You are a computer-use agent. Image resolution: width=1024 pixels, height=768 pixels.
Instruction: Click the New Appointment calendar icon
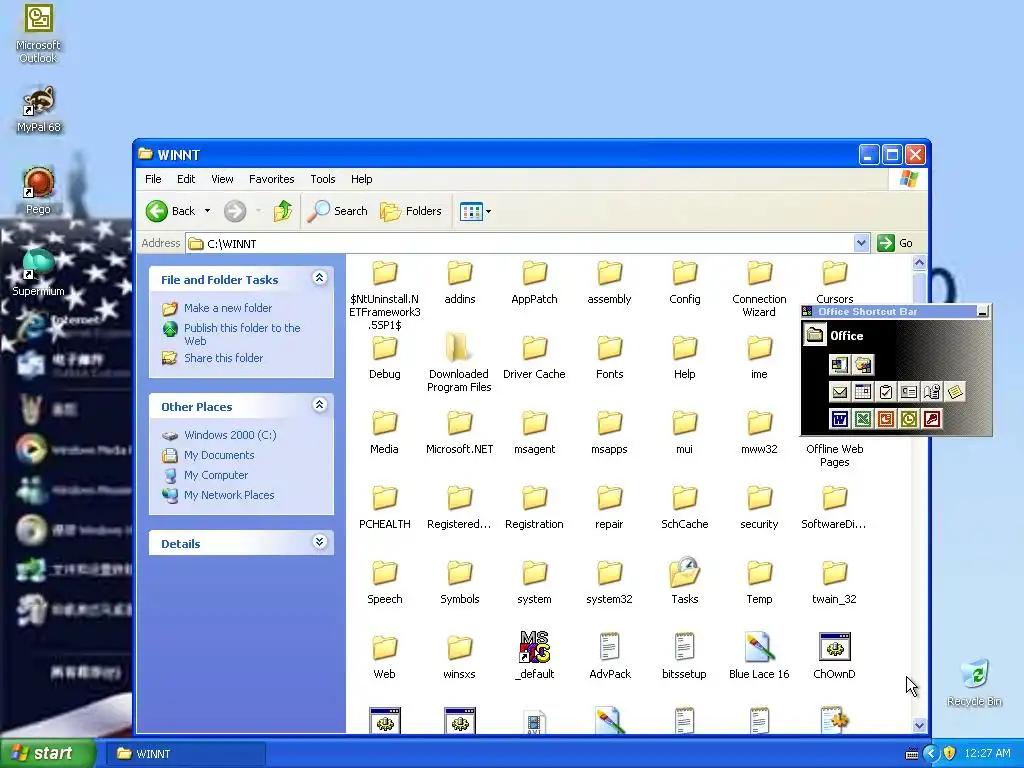coord(863,392)
